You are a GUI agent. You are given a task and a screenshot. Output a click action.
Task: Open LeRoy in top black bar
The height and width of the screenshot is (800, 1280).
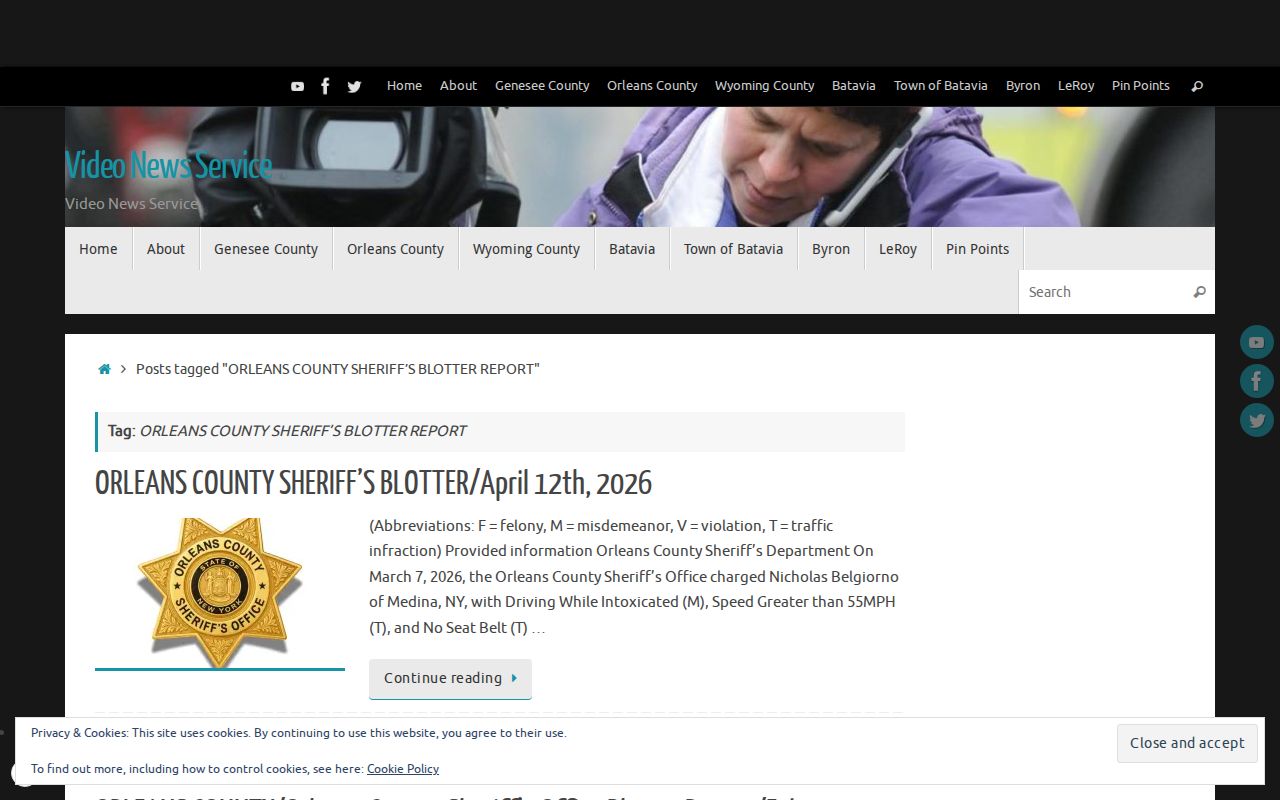point(1076,86)
